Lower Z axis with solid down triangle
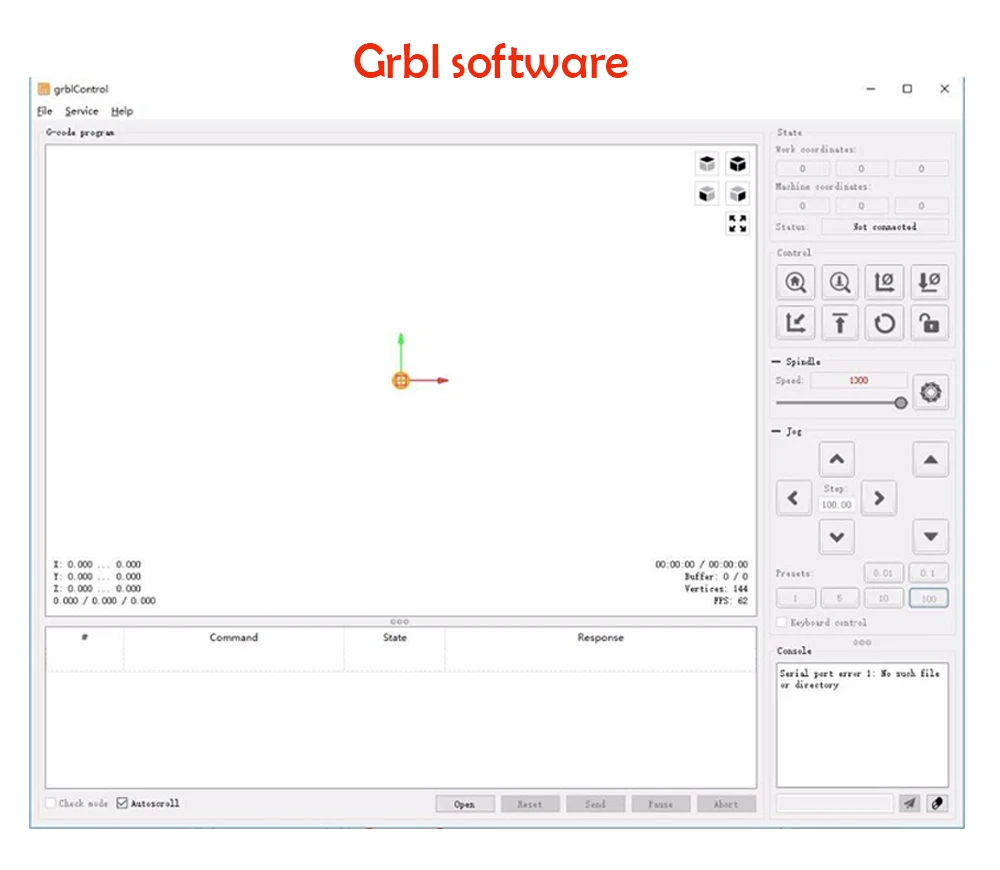This screenshot has height=870, width=1000. 930,537
